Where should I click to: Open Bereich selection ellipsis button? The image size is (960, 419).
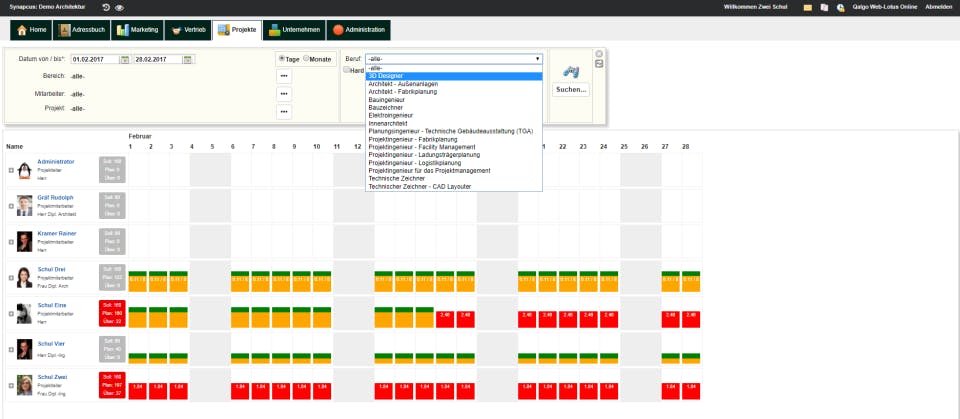[284, 76]
